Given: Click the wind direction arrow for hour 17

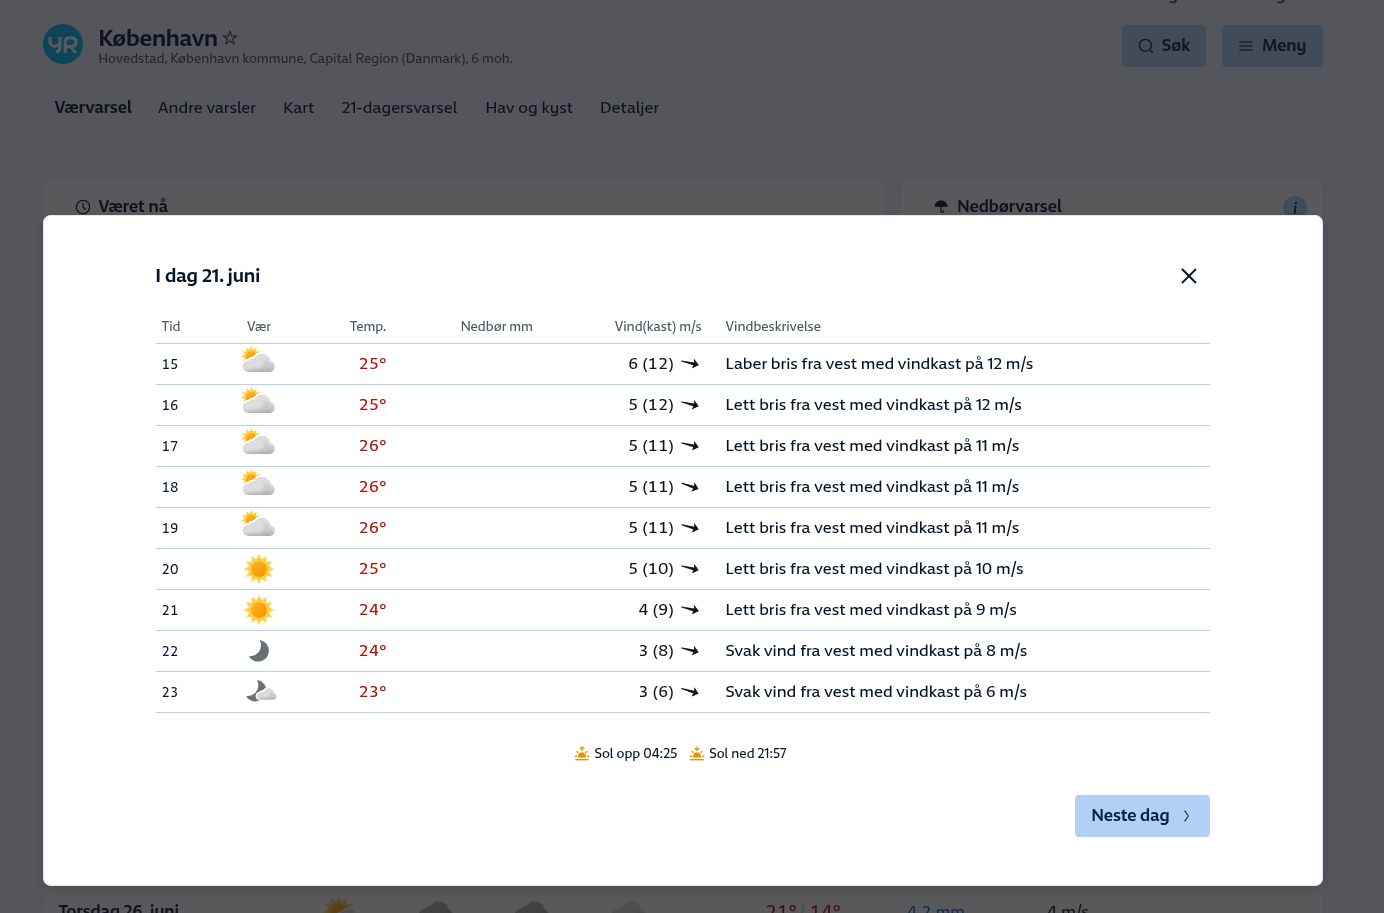Looking at the screenshot, I should coord(690,446).
